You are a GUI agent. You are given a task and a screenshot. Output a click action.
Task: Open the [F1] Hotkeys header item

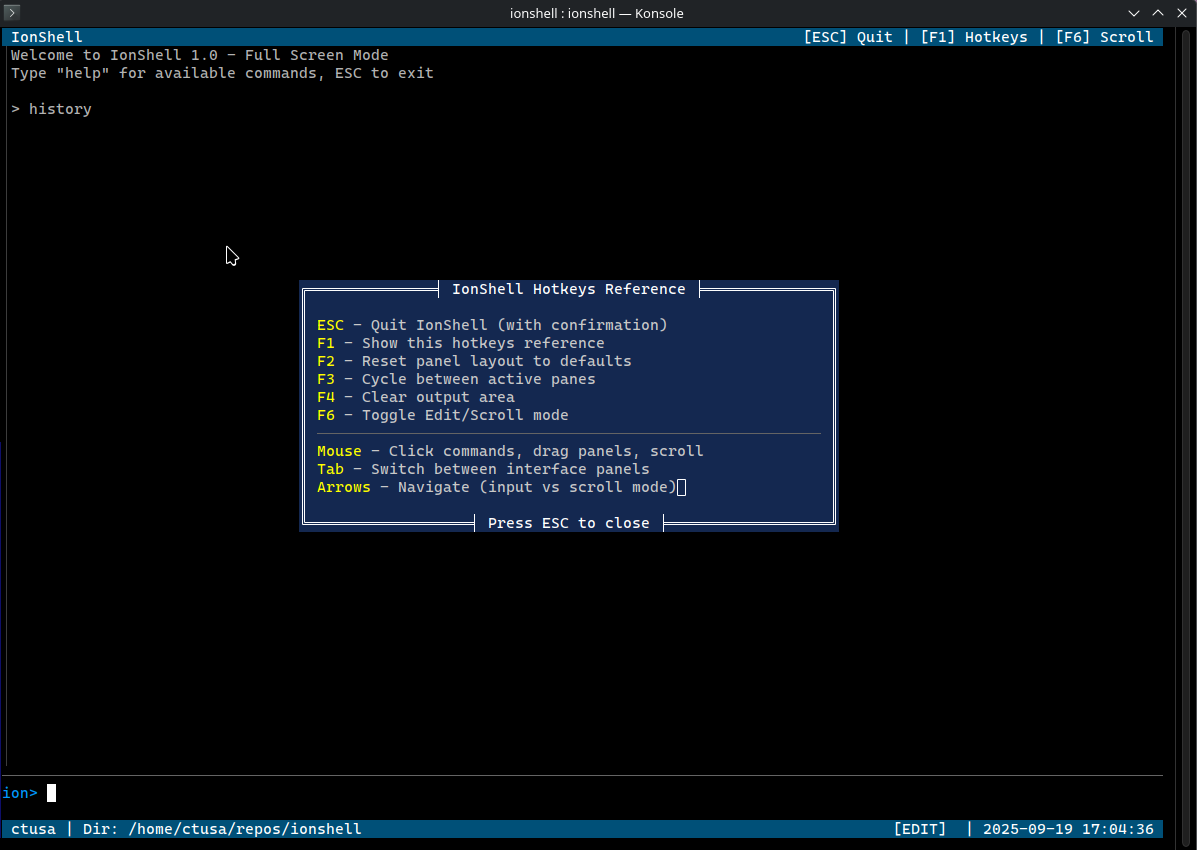click(973, 37)
